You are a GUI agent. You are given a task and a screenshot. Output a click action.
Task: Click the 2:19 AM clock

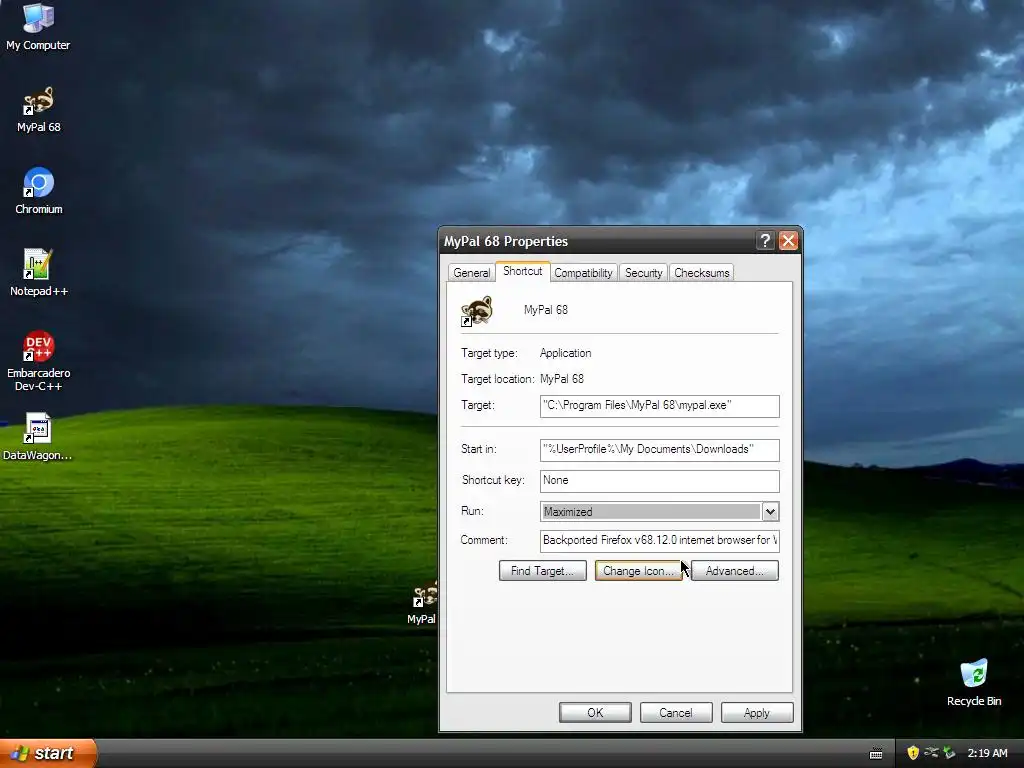point(987,753)
